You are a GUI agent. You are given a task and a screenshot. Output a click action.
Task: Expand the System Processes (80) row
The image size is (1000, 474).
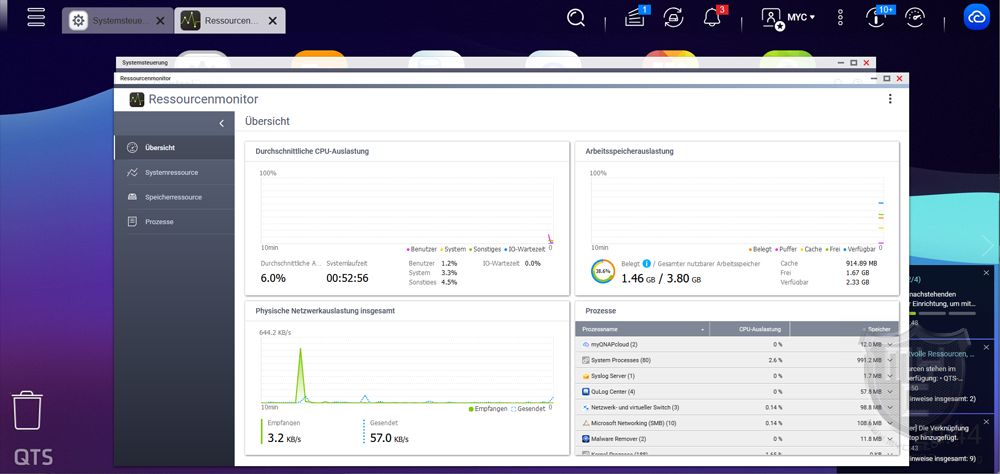(890, 360)
